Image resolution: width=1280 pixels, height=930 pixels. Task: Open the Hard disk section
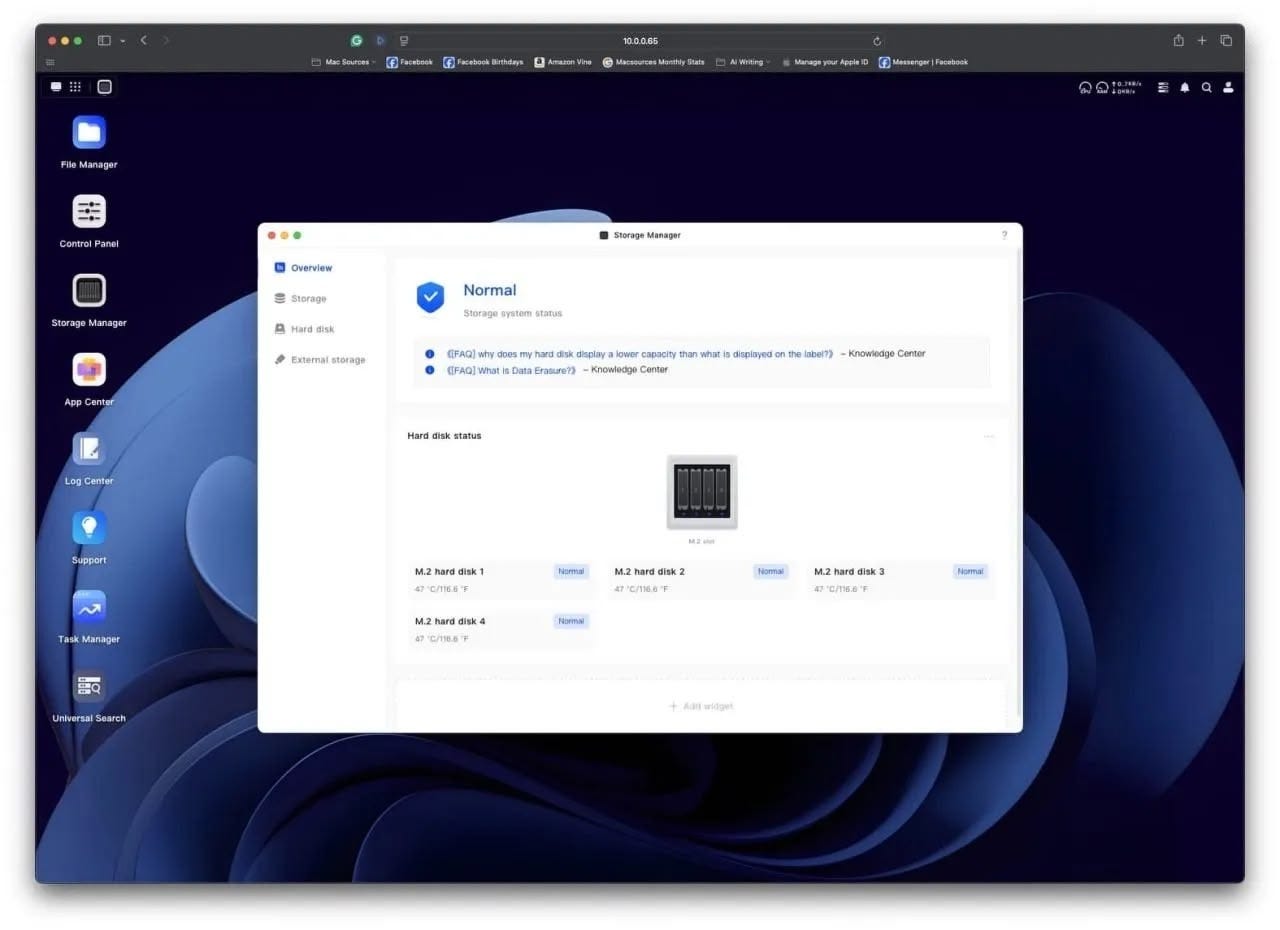[305, 329]
